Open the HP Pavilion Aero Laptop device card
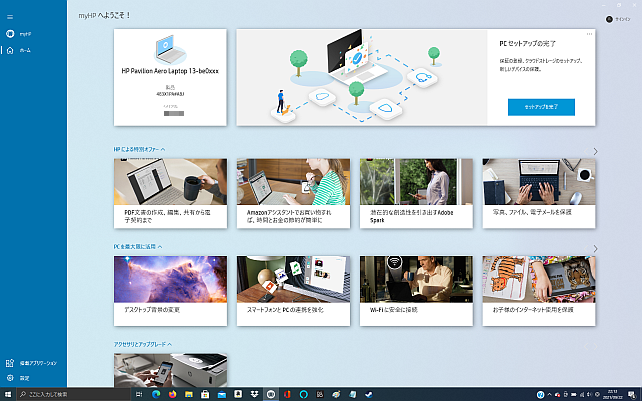This screenshot has width=642, height=401. (170, 77)
